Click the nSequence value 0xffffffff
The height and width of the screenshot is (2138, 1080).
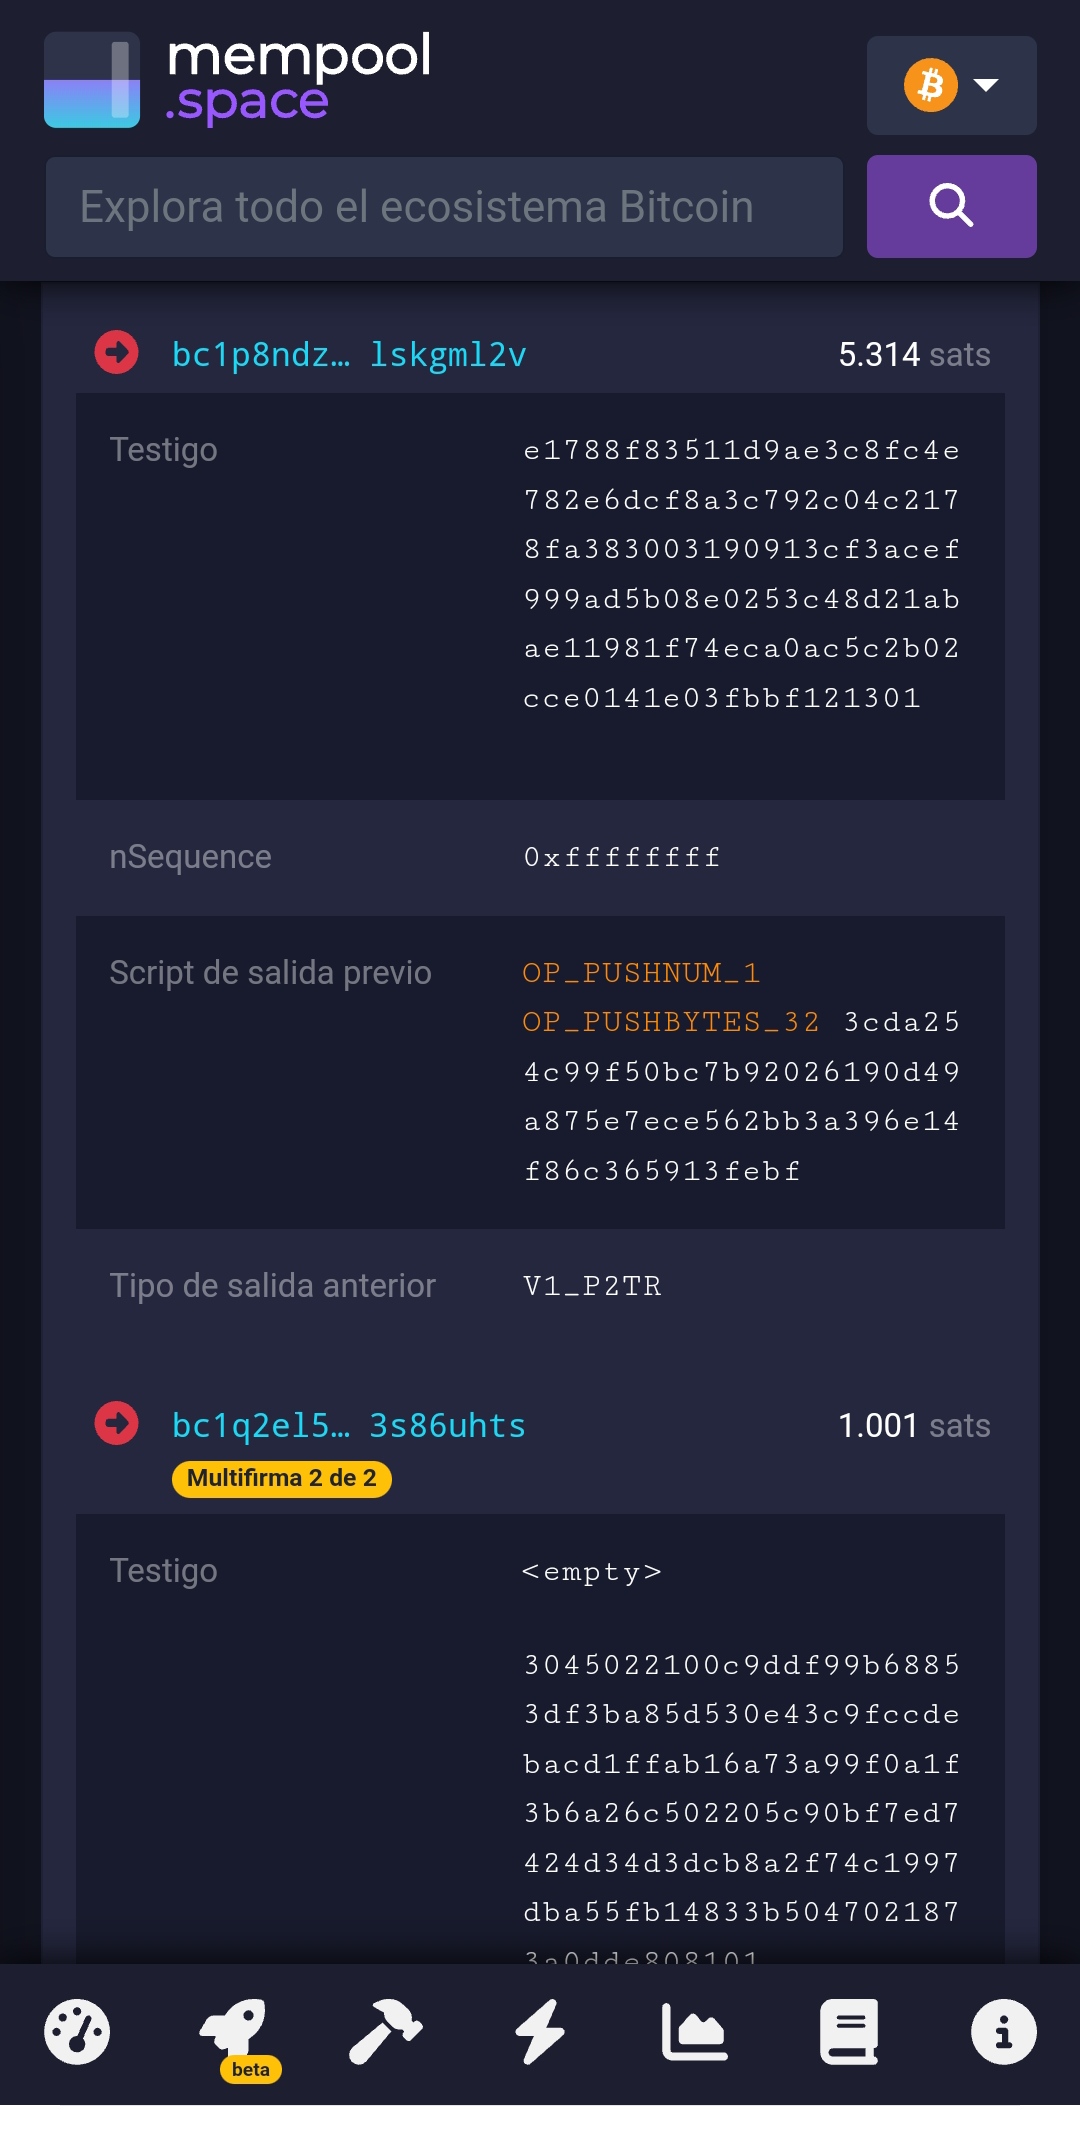(x=622, y=857)
